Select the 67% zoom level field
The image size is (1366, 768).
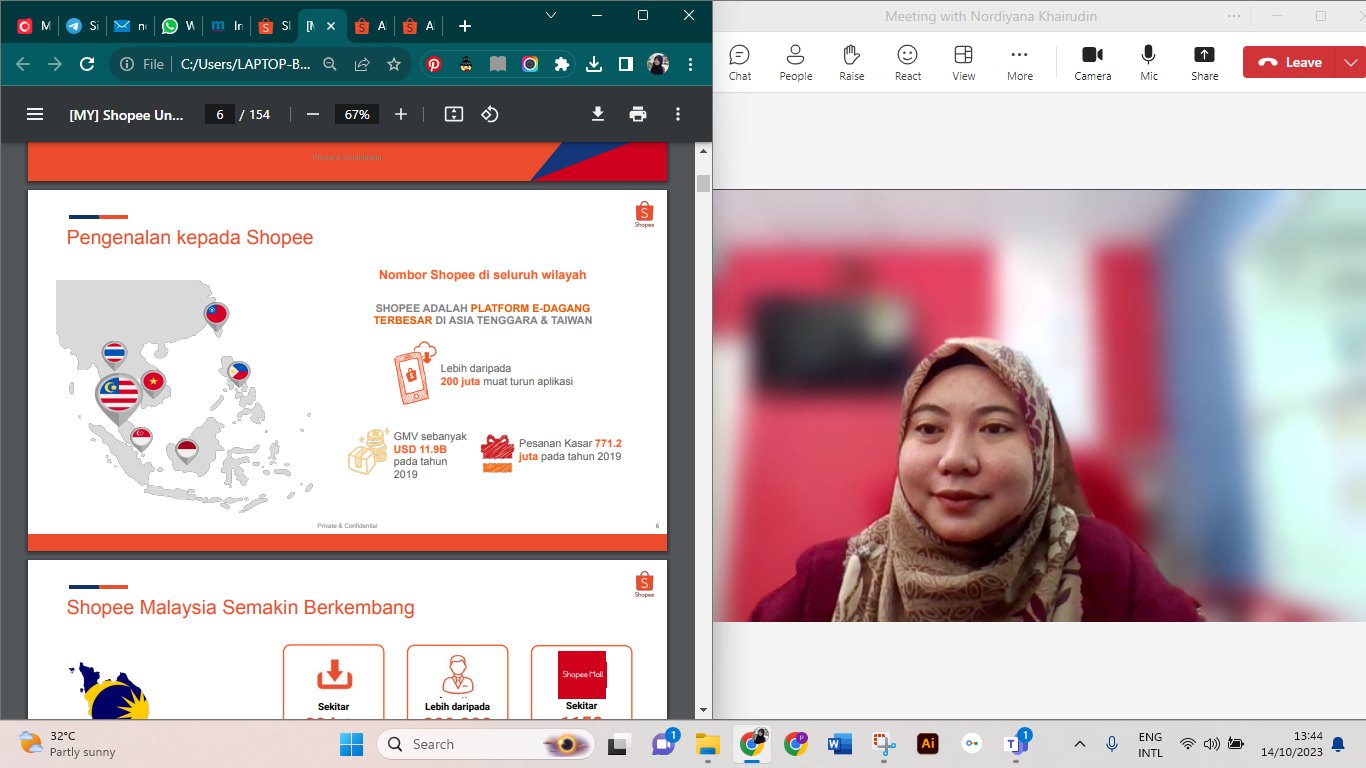[357, 114]
